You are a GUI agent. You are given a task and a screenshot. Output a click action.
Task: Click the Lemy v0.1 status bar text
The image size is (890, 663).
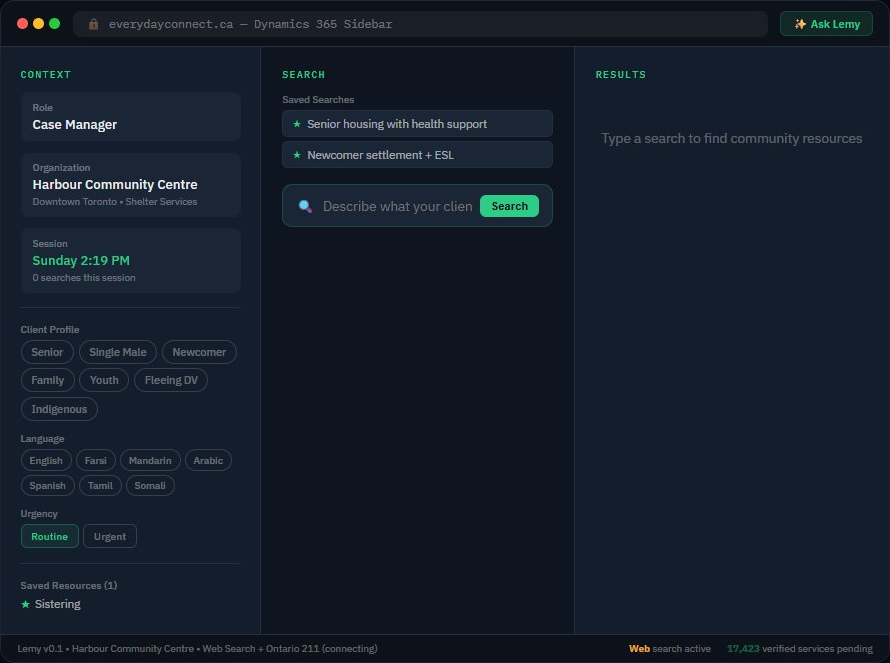click(x=197, y=648)
